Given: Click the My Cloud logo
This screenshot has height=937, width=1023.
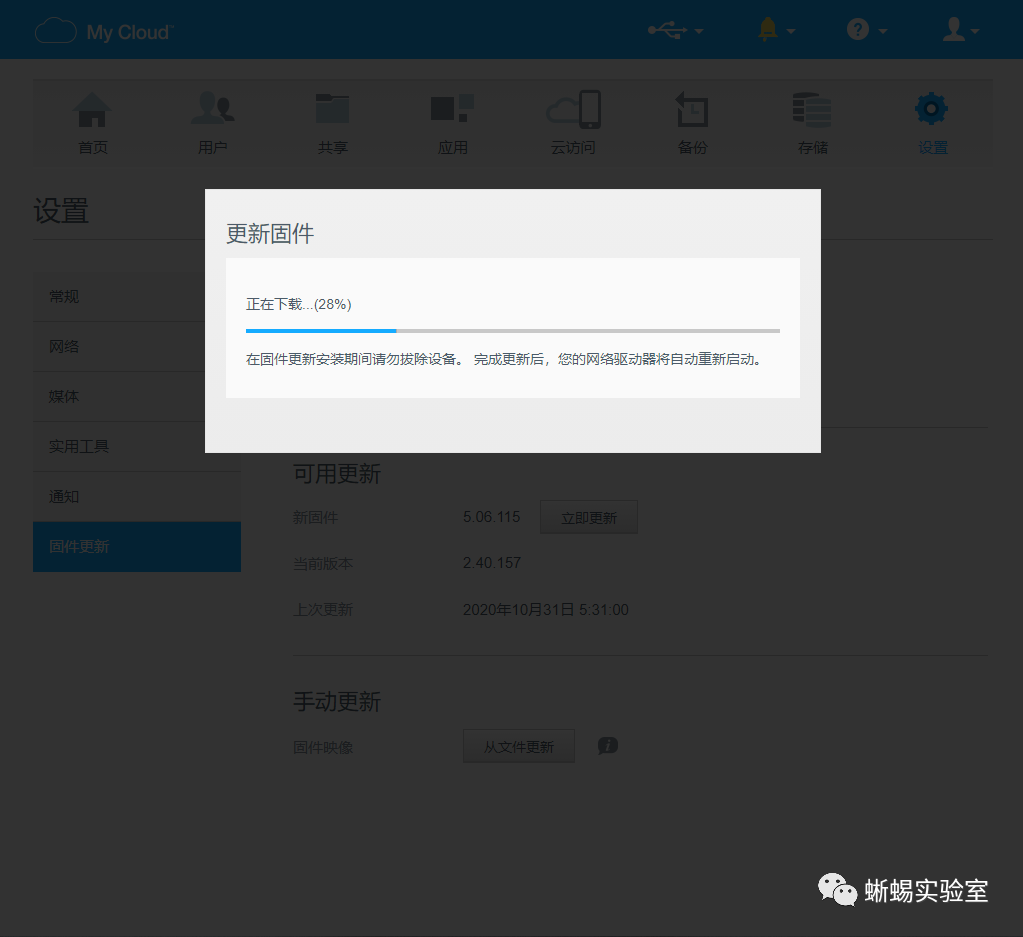Looking at the screenshot, I should coord(103,31).
